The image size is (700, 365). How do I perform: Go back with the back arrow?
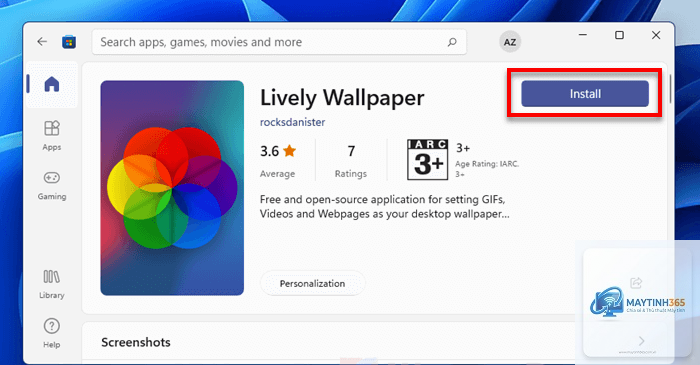(x=42, y=42)
